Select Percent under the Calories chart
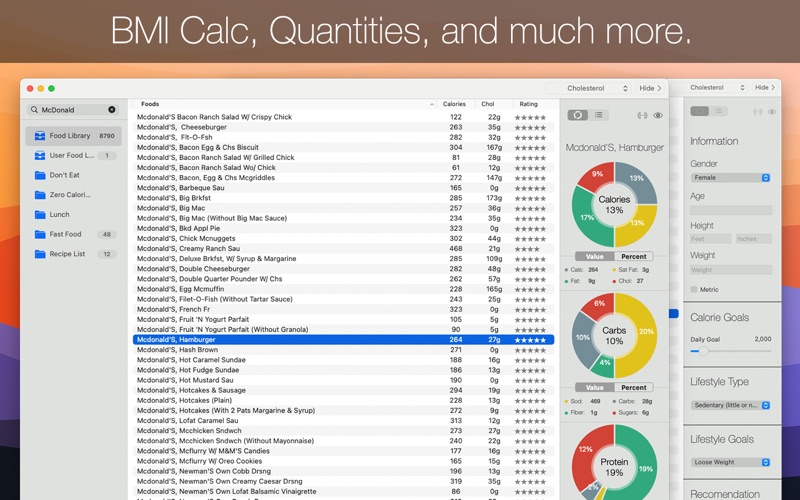This screenshot has width=800, height=500. [x=634, y=257]
